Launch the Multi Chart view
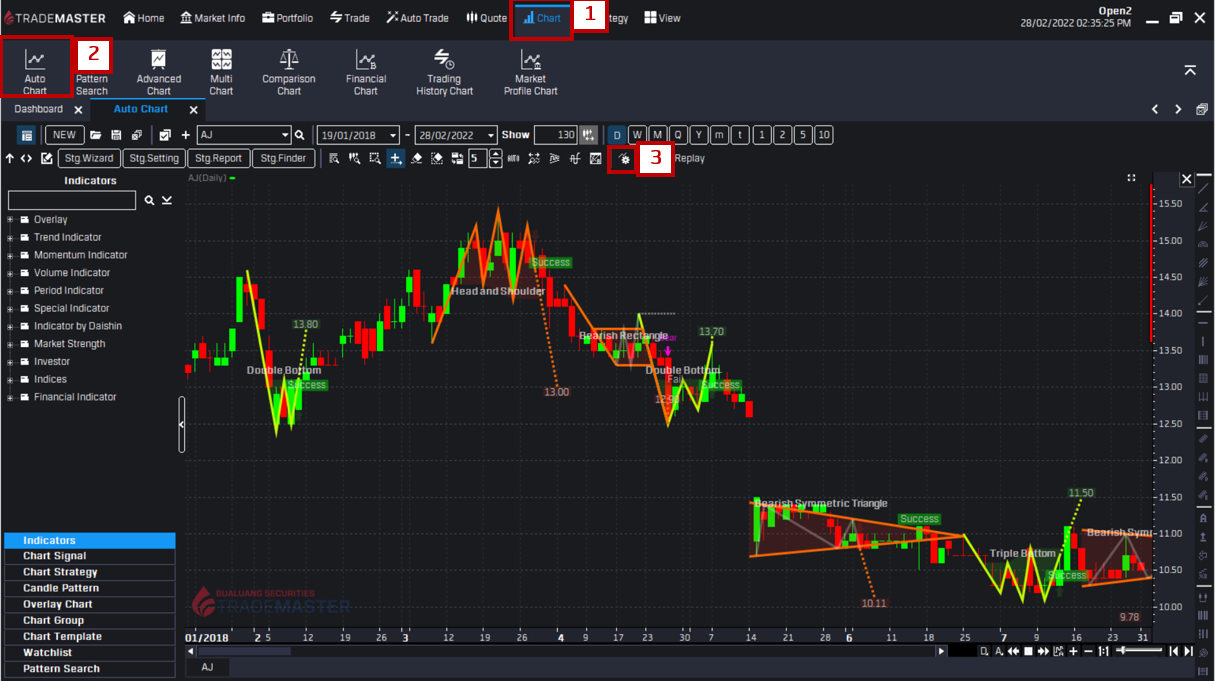 (x=221, y=70)
